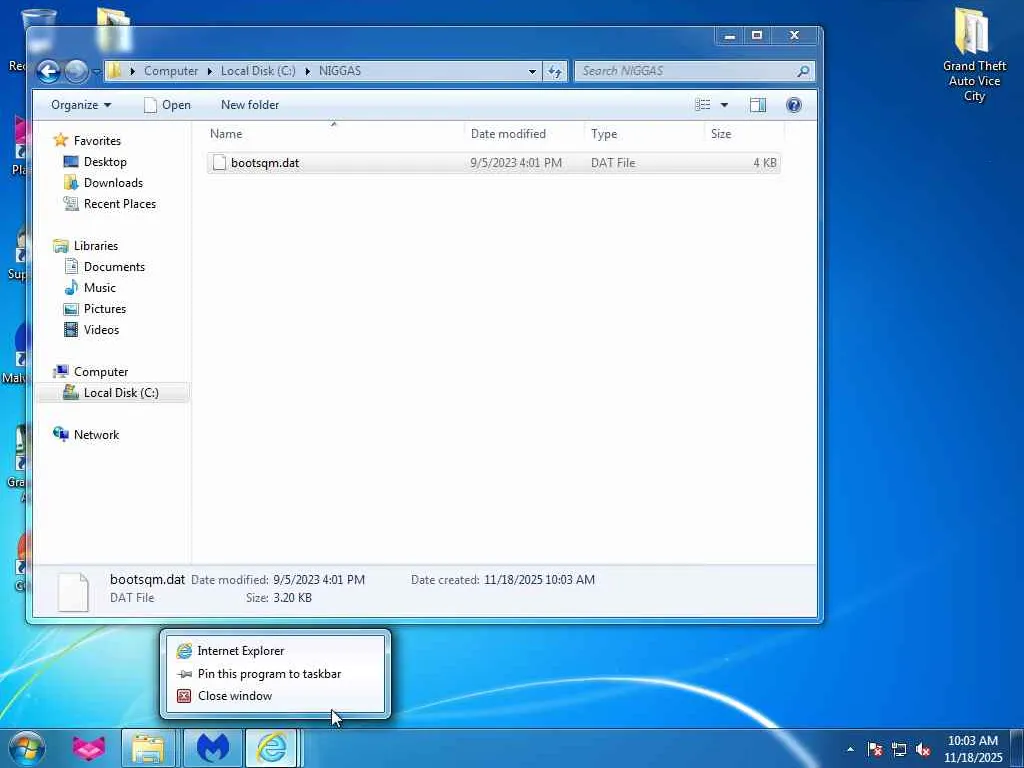Select Libraries in the navigation pane

(95, 246)
